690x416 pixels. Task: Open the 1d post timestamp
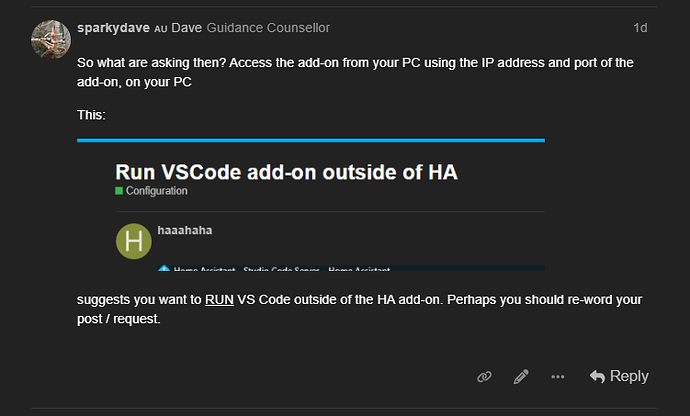coord(640,28)
